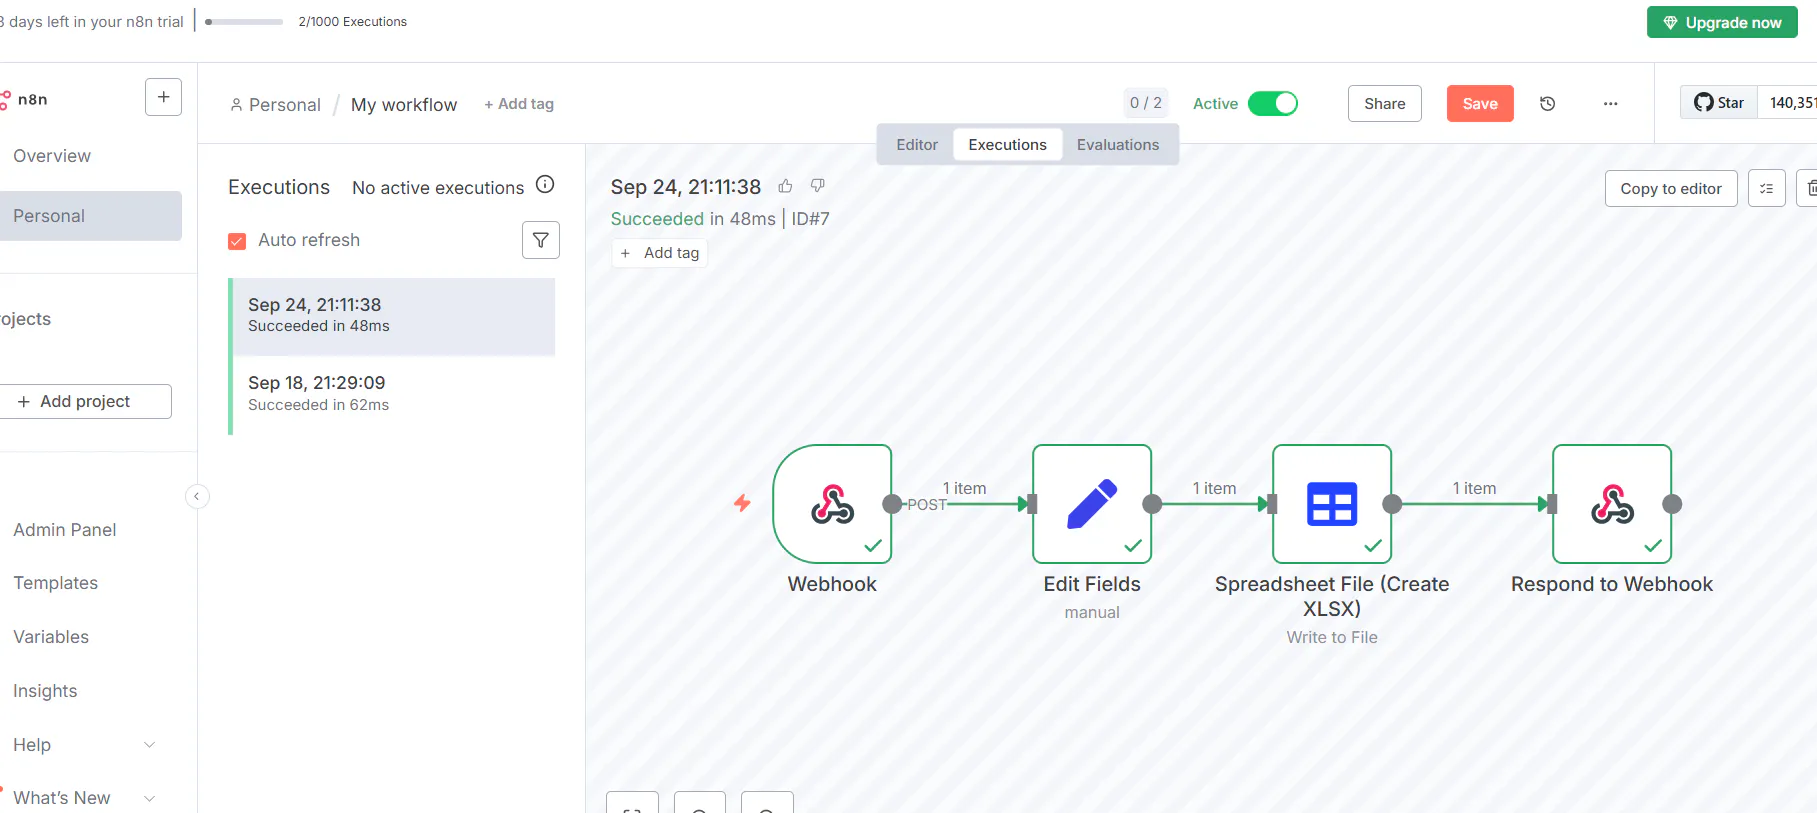The width and height of the screenshot is (1817, 813).
Task: Click the POST label on the connection
Action: tap(926, 505)
